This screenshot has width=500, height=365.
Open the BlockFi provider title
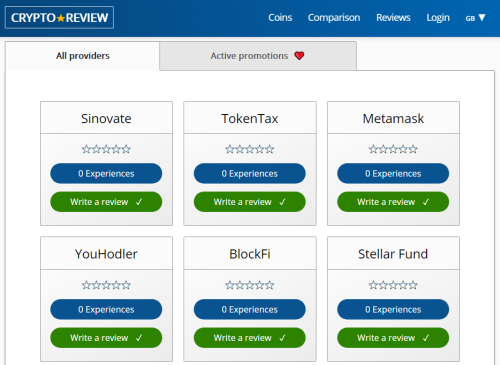[250, 254]
